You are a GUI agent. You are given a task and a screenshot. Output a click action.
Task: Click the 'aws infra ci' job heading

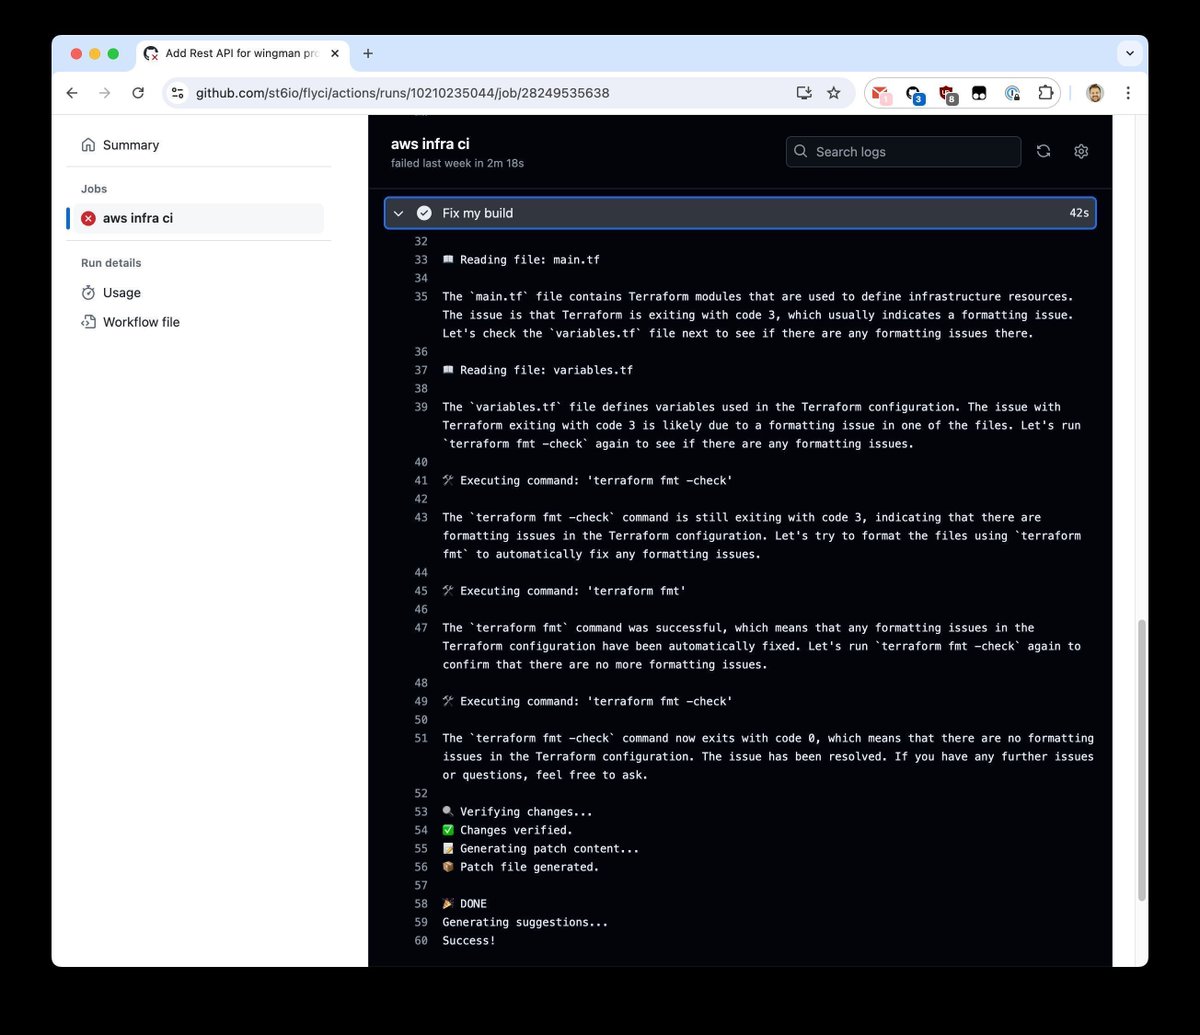pyautogui.click(x=430, y=144)
